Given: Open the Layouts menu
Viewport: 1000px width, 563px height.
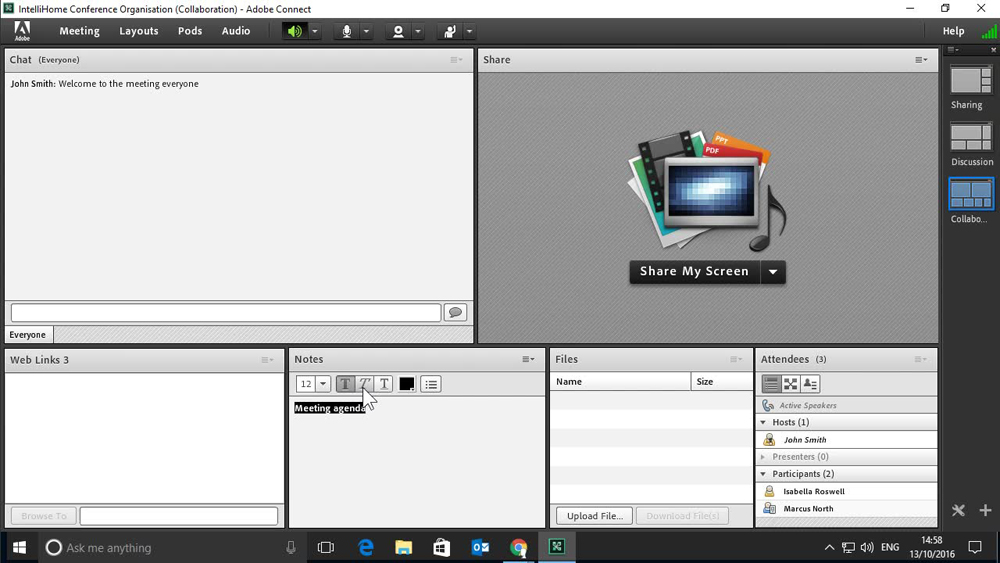Looking at the screenshot, I should pos(138,31).
